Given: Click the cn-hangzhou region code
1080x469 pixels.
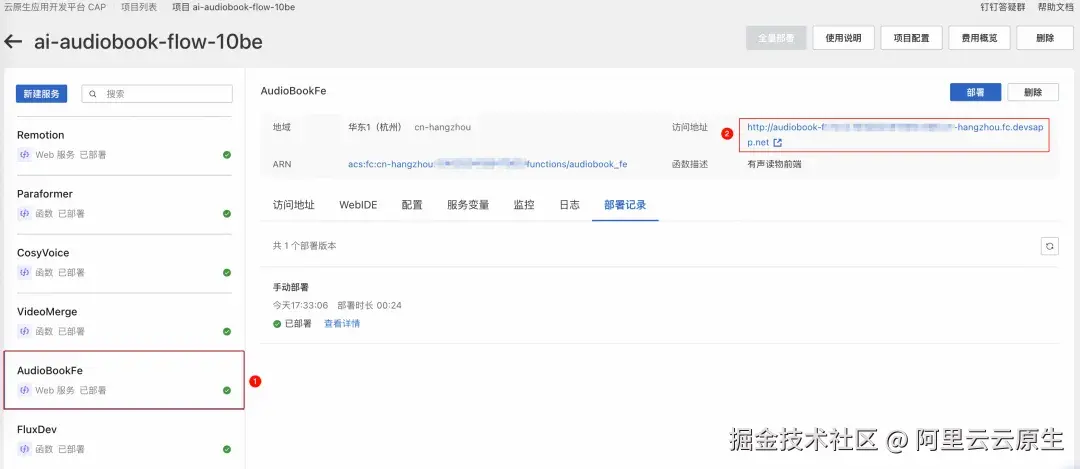Looking at the screenshot, I should [443, 127].
